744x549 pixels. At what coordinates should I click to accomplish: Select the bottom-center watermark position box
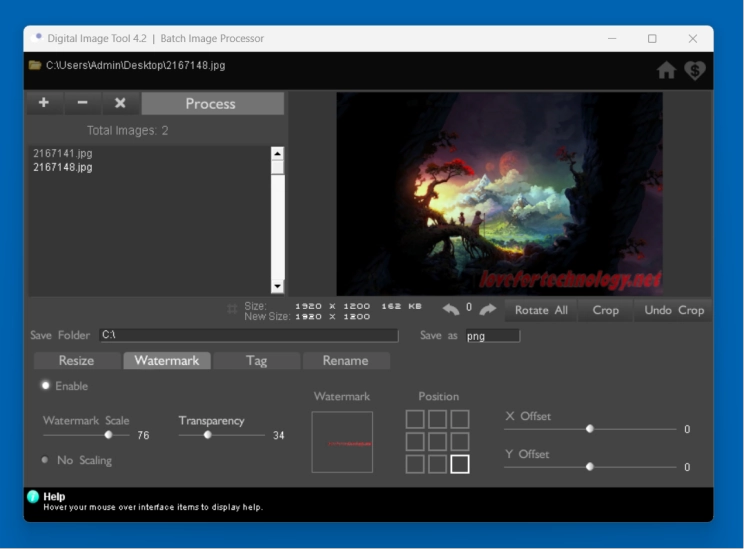pyautogui.click(x=437, y=464)
